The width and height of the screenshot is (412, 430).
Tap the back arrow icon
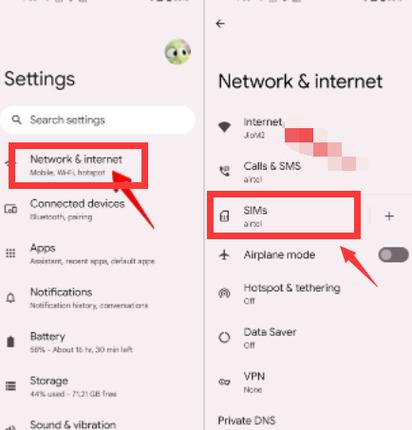(x=220, y=24)
